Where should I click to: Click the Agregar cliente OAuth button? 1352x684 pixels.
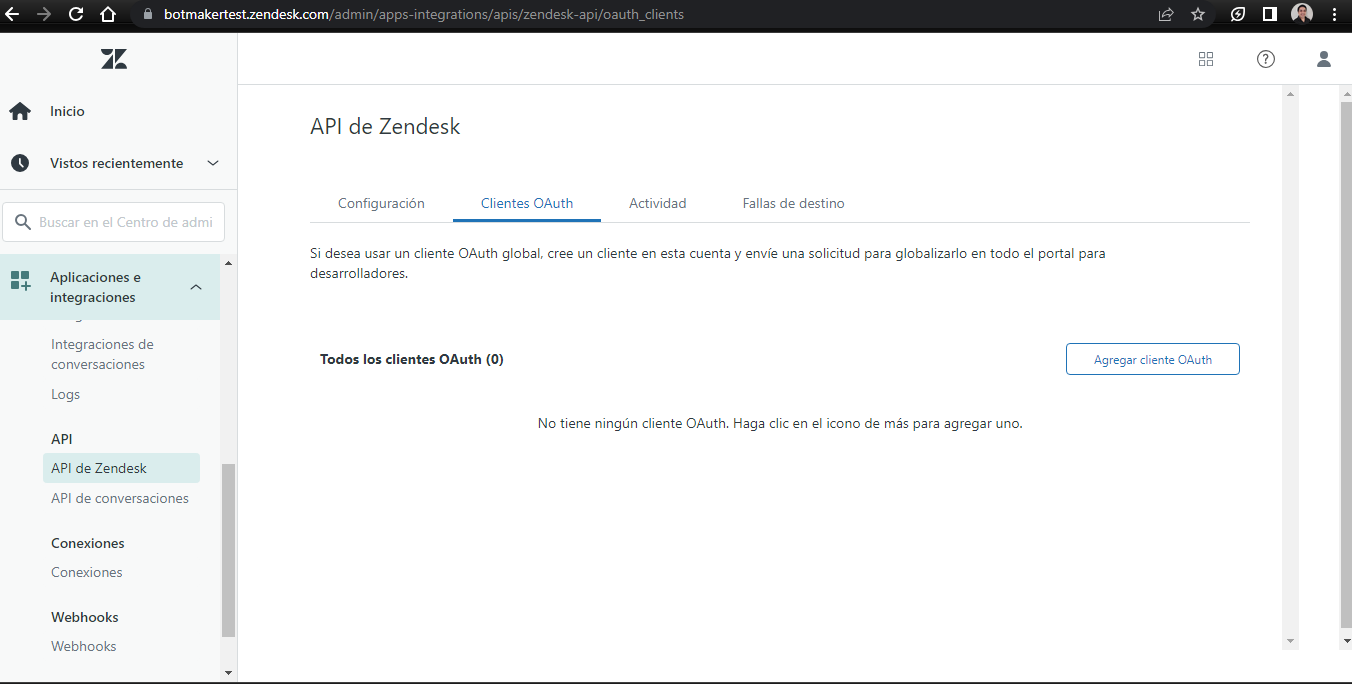tap(1153, 359)
